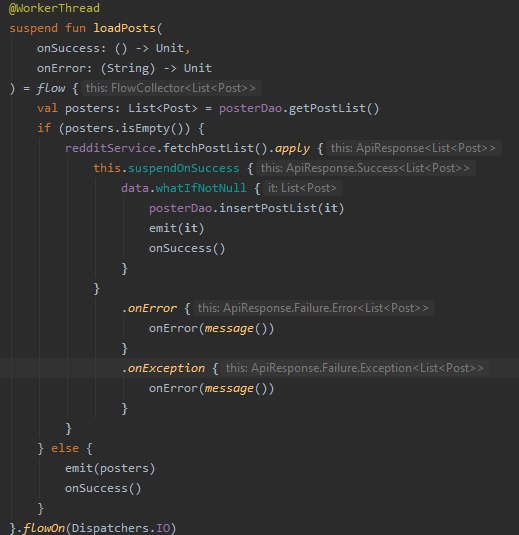The height and width of the screenshot is (535, 519).
Task: Click the flowOn call
Action: pyautogui.click(x=44, y=528)
